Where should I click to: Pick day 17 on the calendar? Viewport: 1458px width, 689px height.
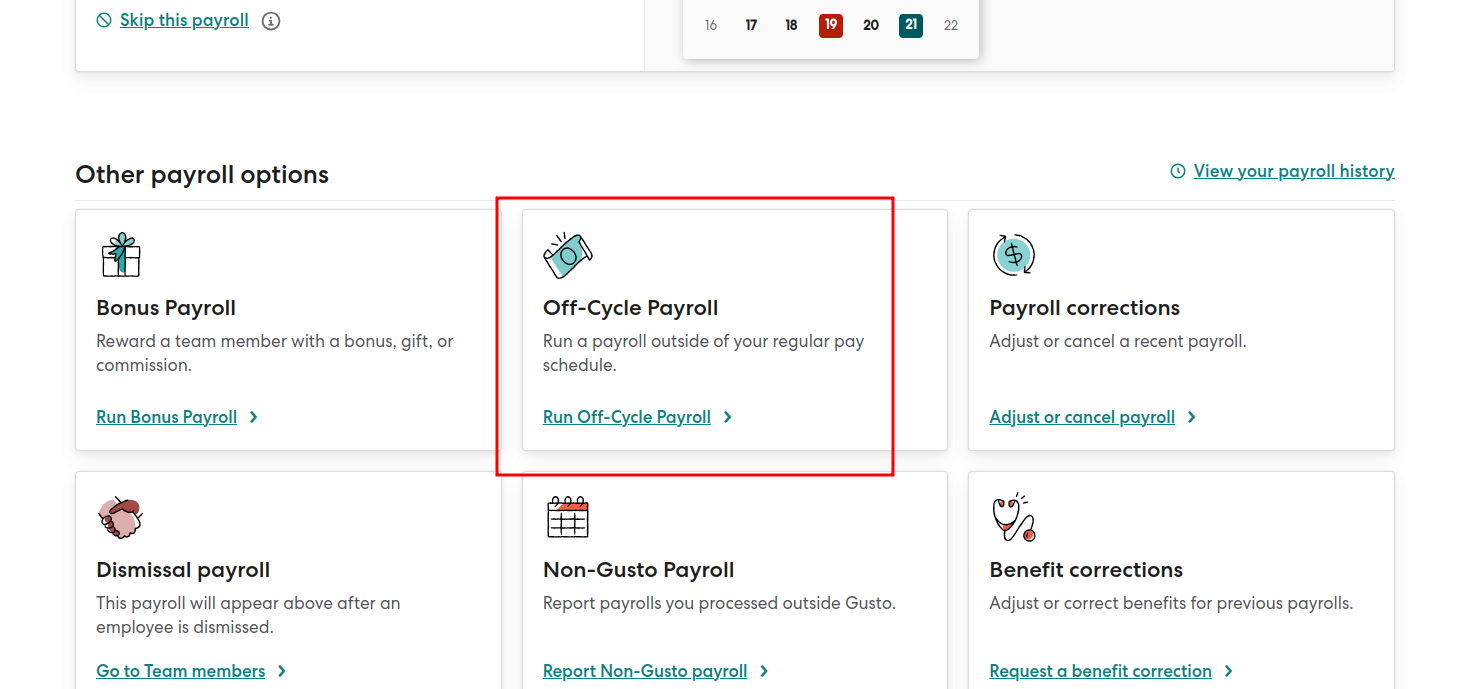(x=751, y=25)
